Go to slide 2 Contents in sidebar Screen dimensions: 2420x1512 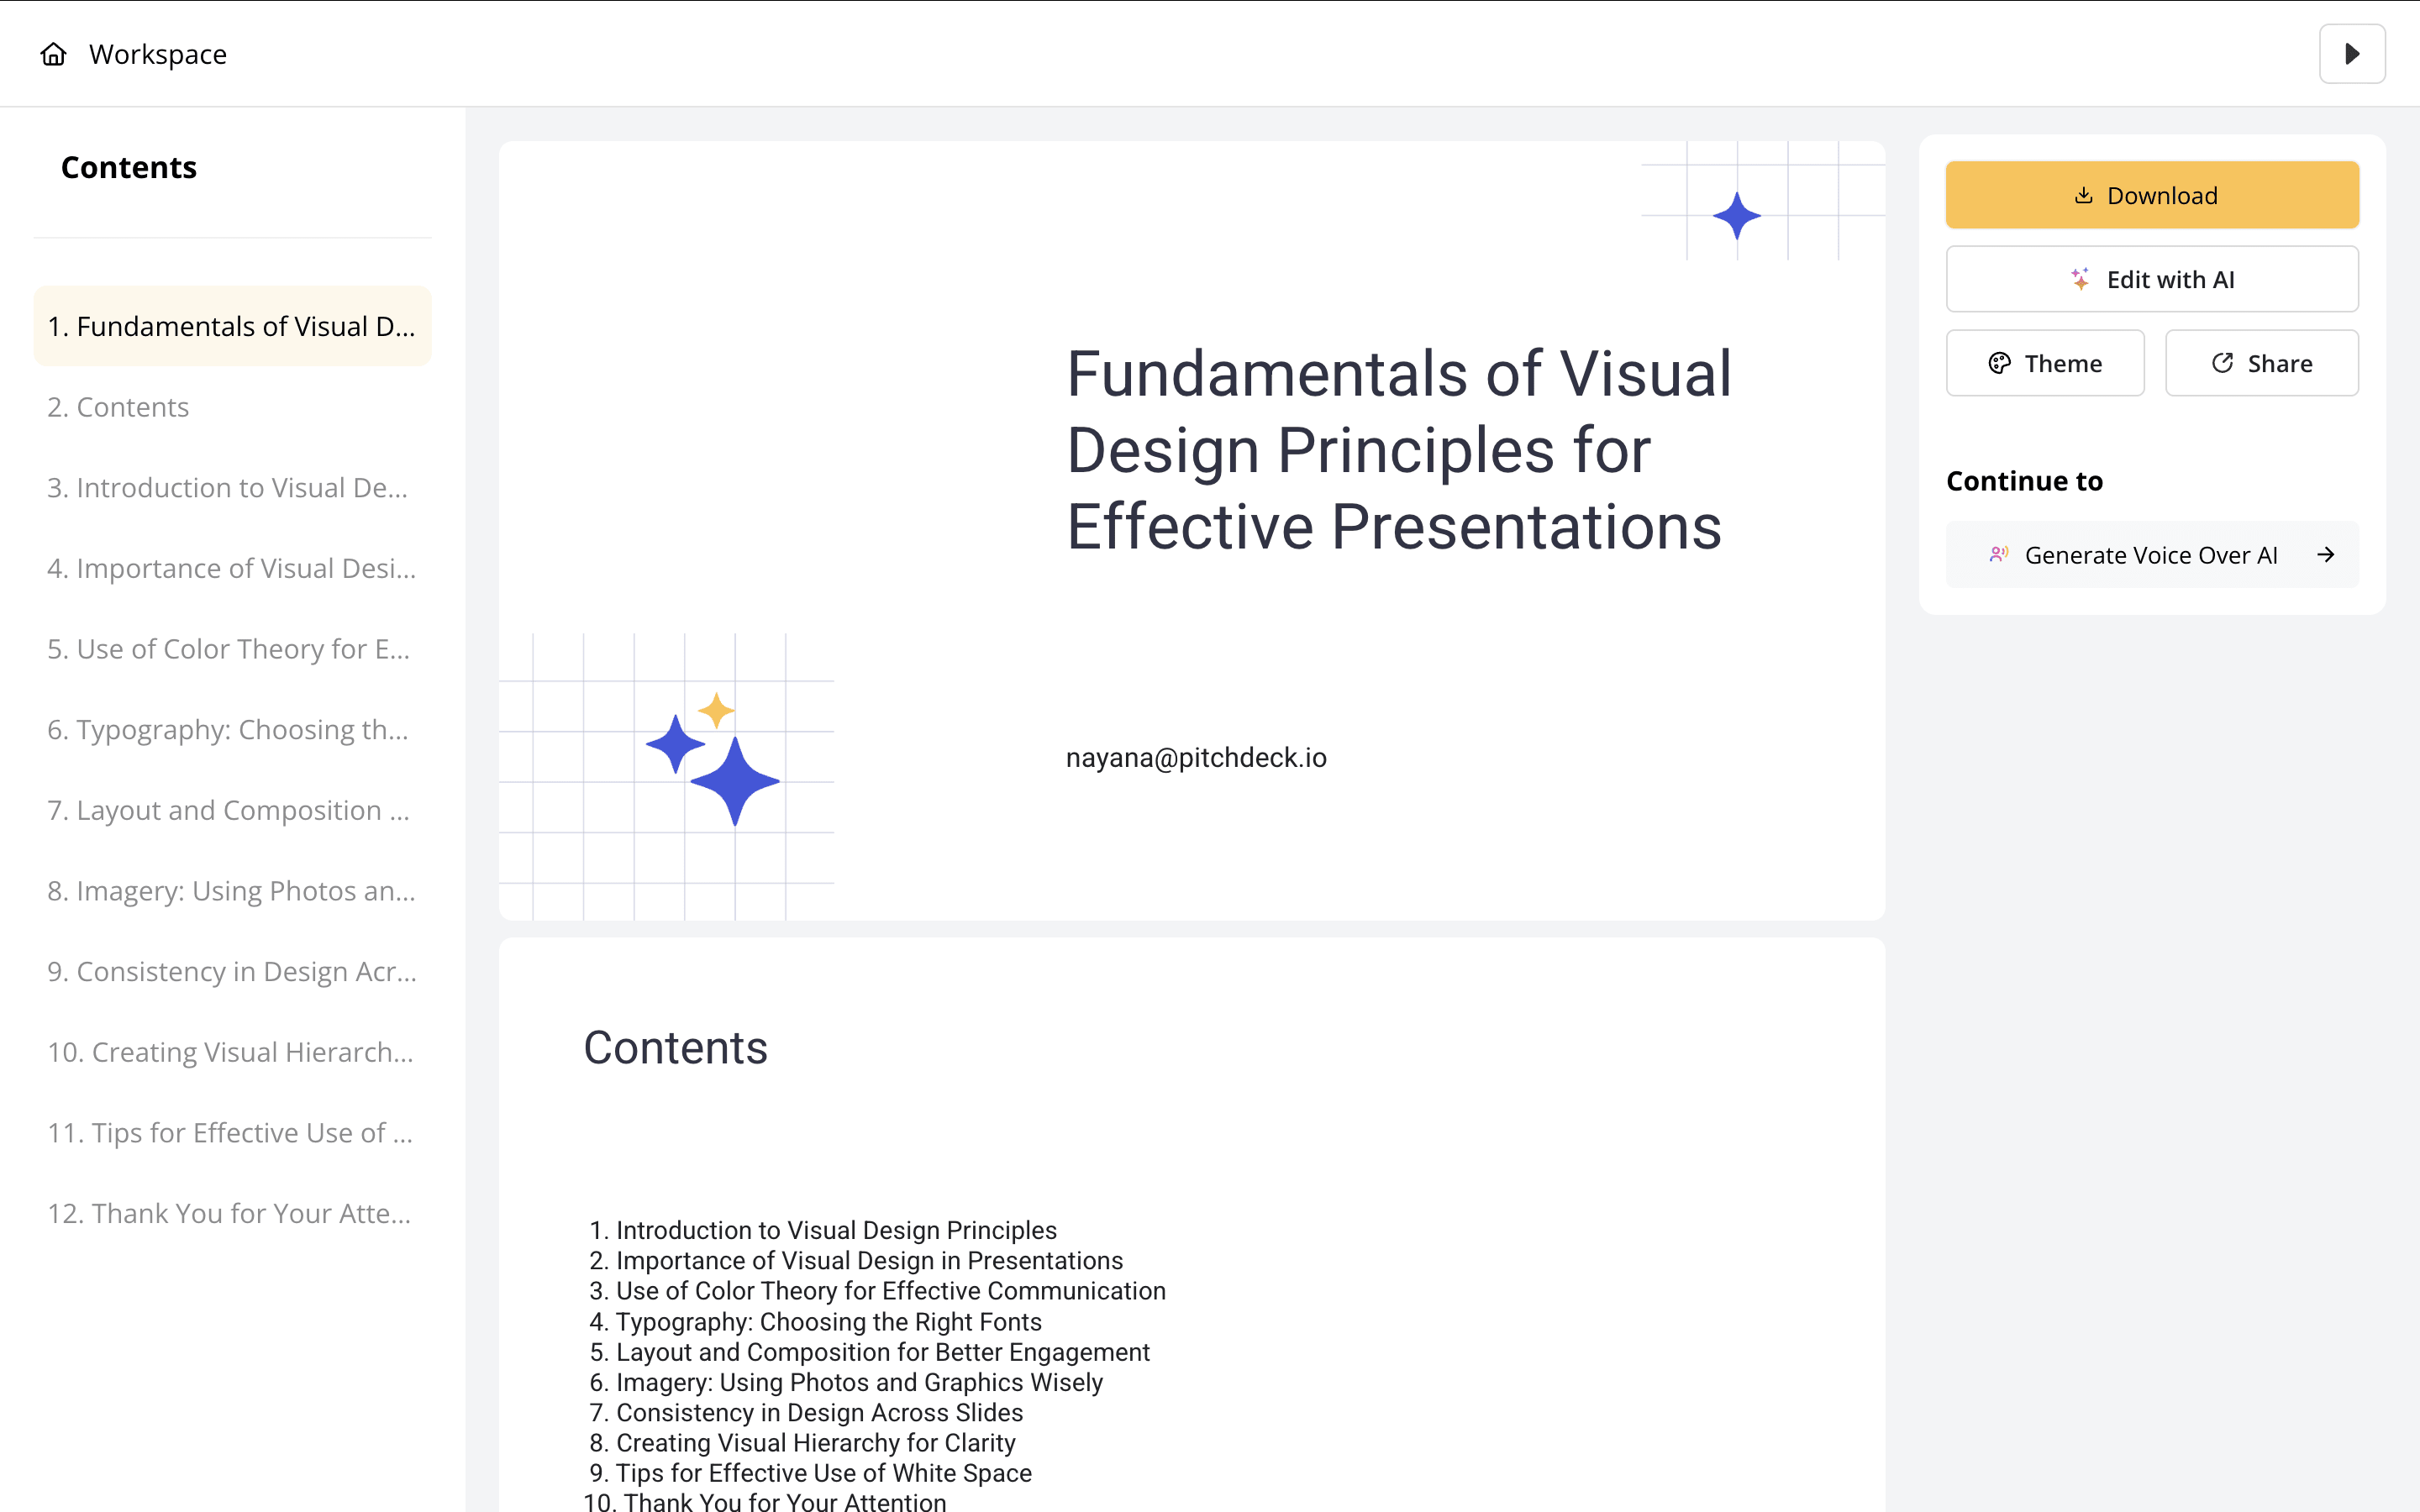(x=233, y=407)
